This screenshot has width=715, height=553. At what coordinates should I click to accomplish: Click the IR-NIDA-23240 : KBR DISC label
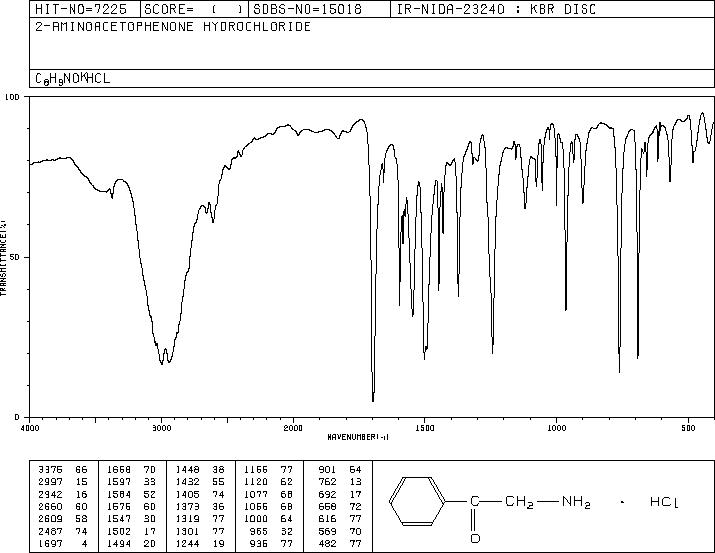point(496,9)
